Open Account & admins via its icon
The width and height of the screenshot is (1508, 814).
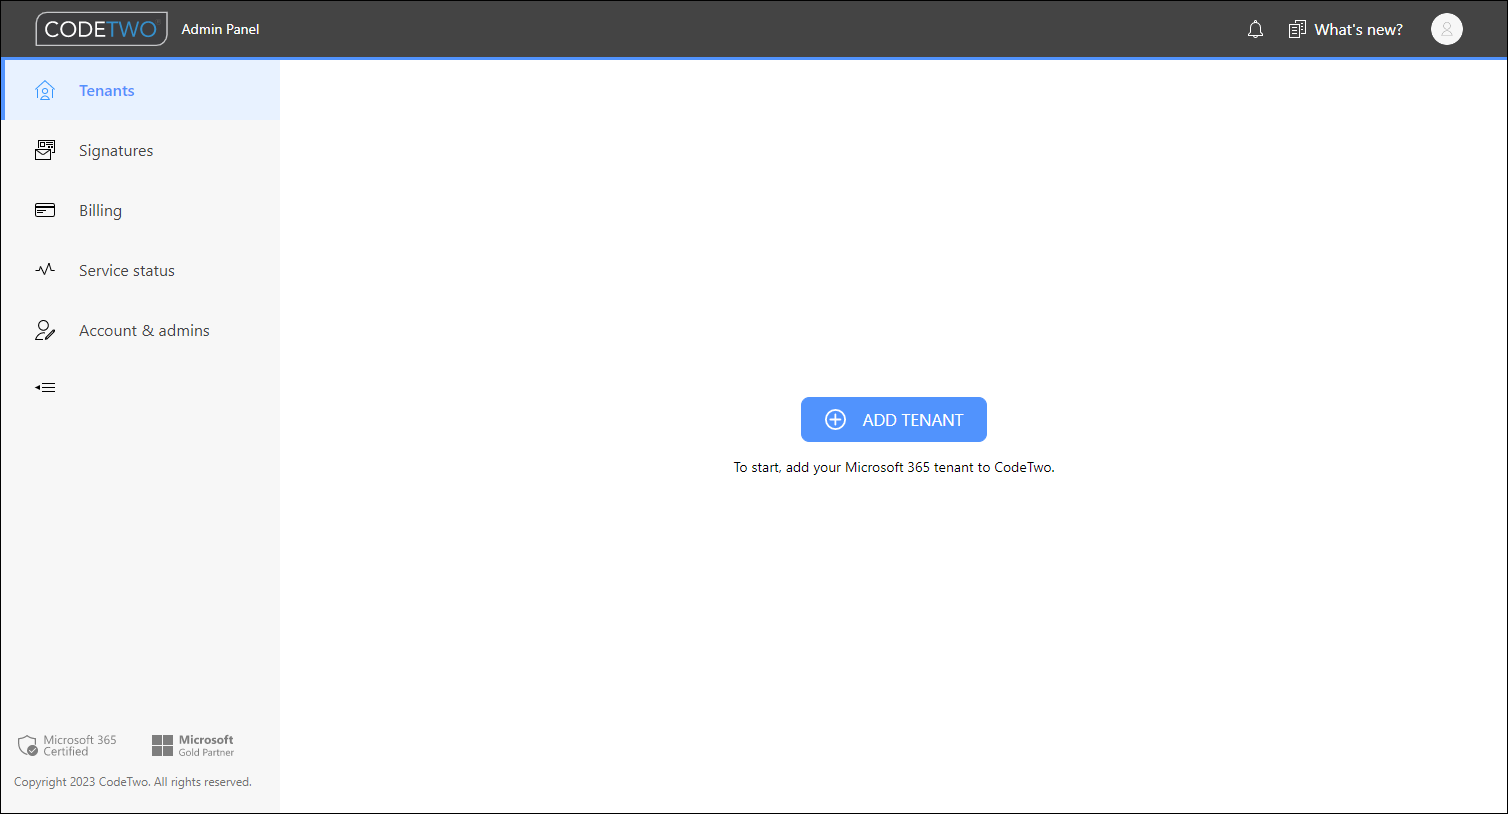point(45,329)
